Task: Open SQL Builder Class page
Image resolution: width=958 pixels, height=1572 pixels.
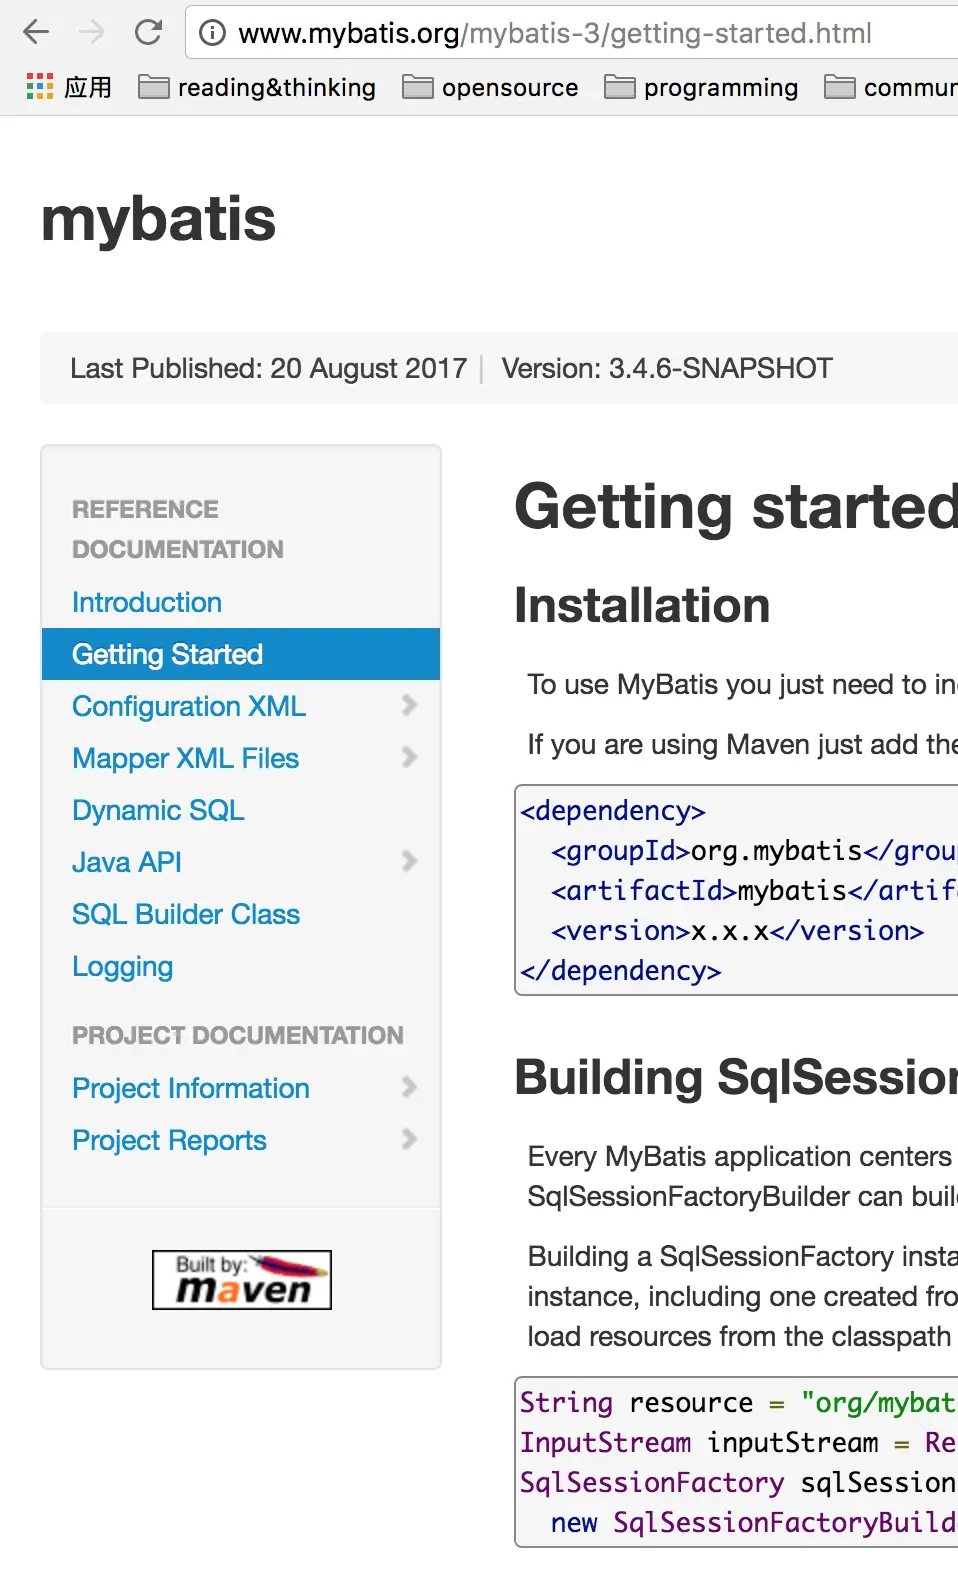Action: pyautogui.click(x=186, y=914)
